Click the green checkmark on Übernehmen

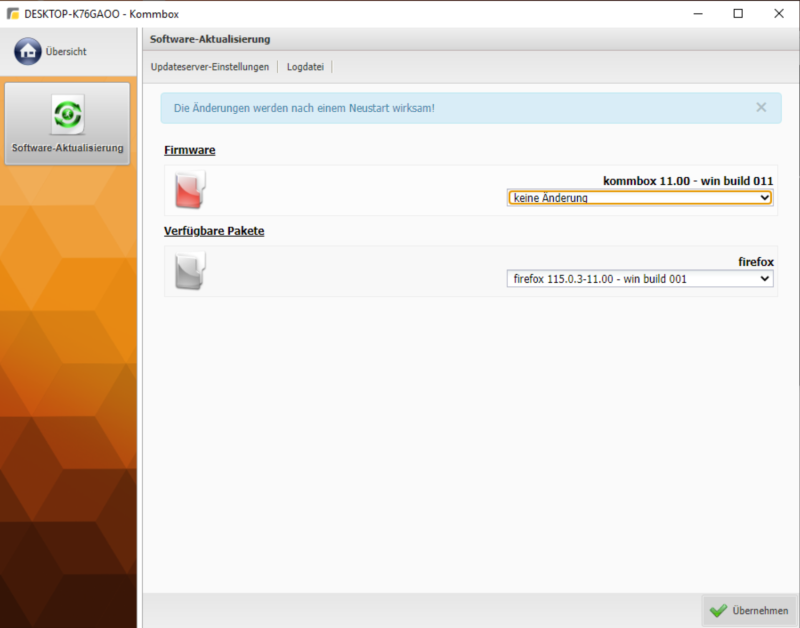(718, 610)
